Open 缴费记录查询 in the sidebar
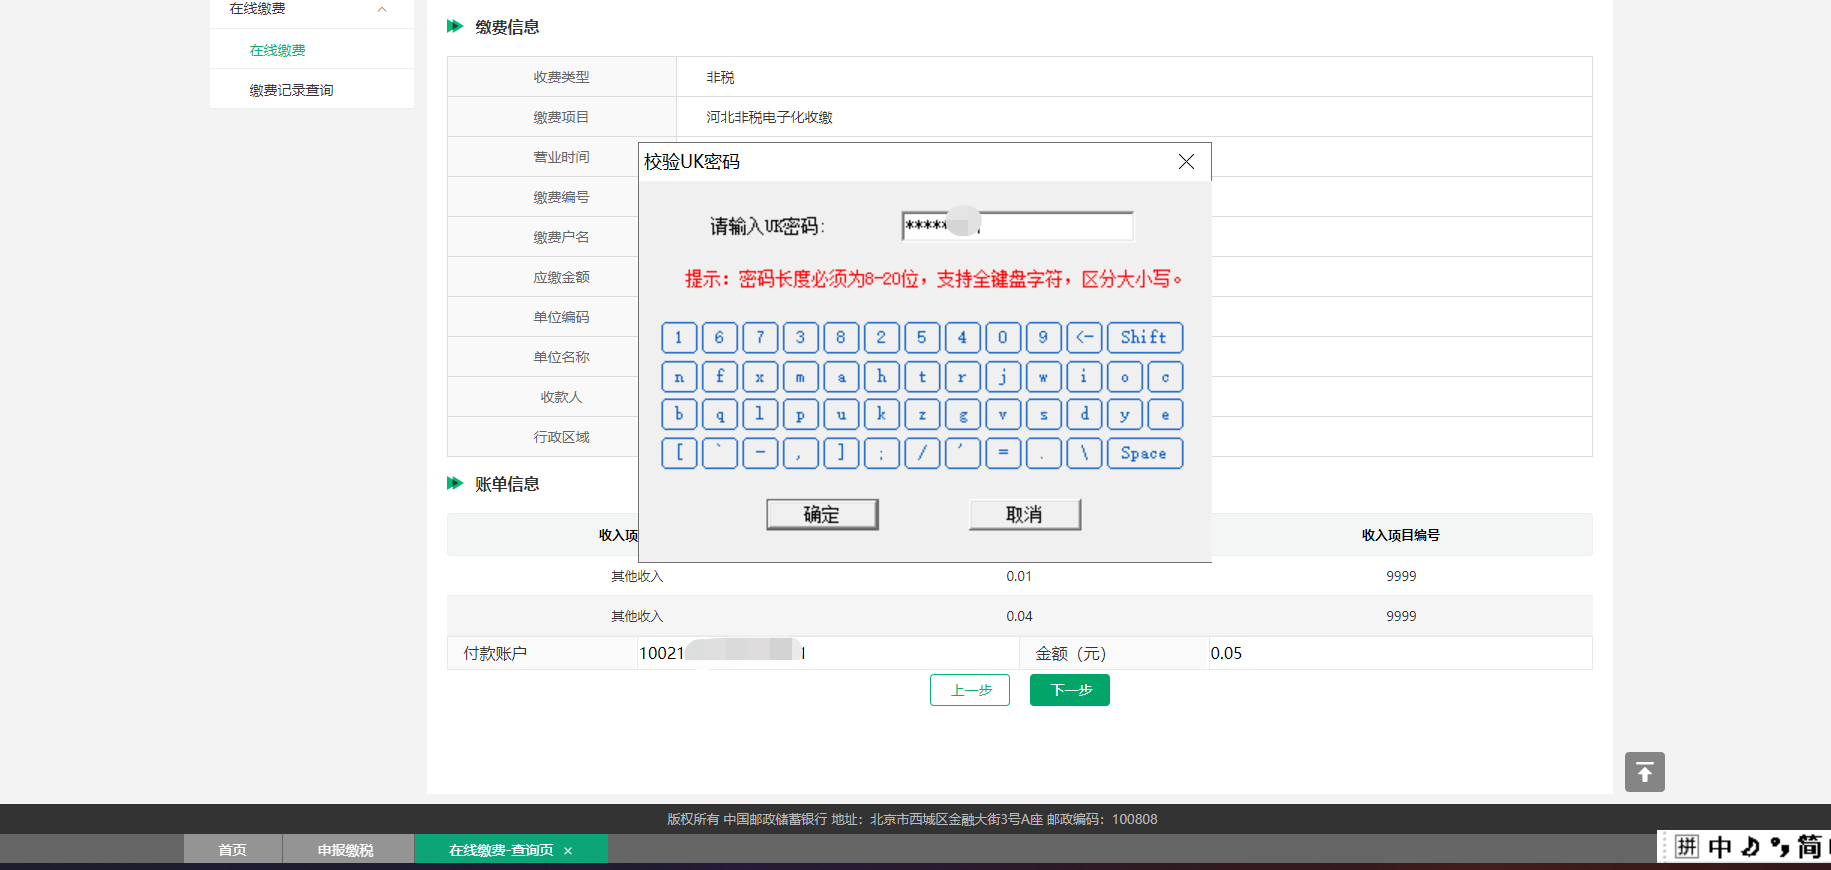The width and height of the screenshot is (1831, 870). coord(291,90)
